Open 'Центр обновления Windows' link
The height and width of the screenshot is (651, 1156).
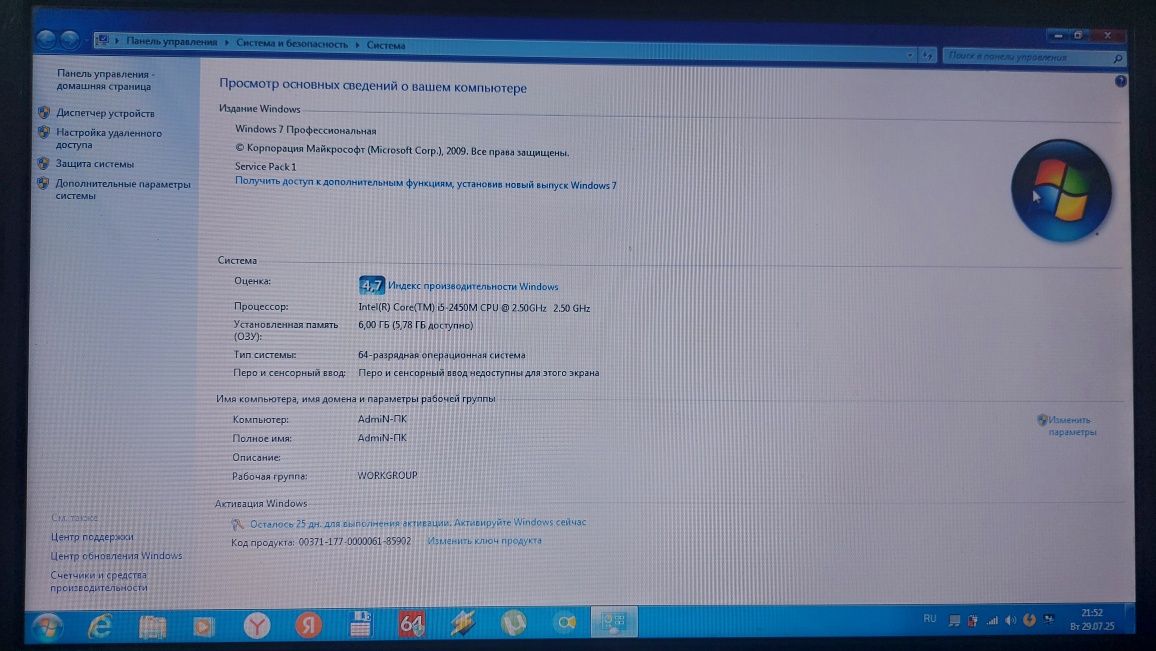[x=116, y=556]
